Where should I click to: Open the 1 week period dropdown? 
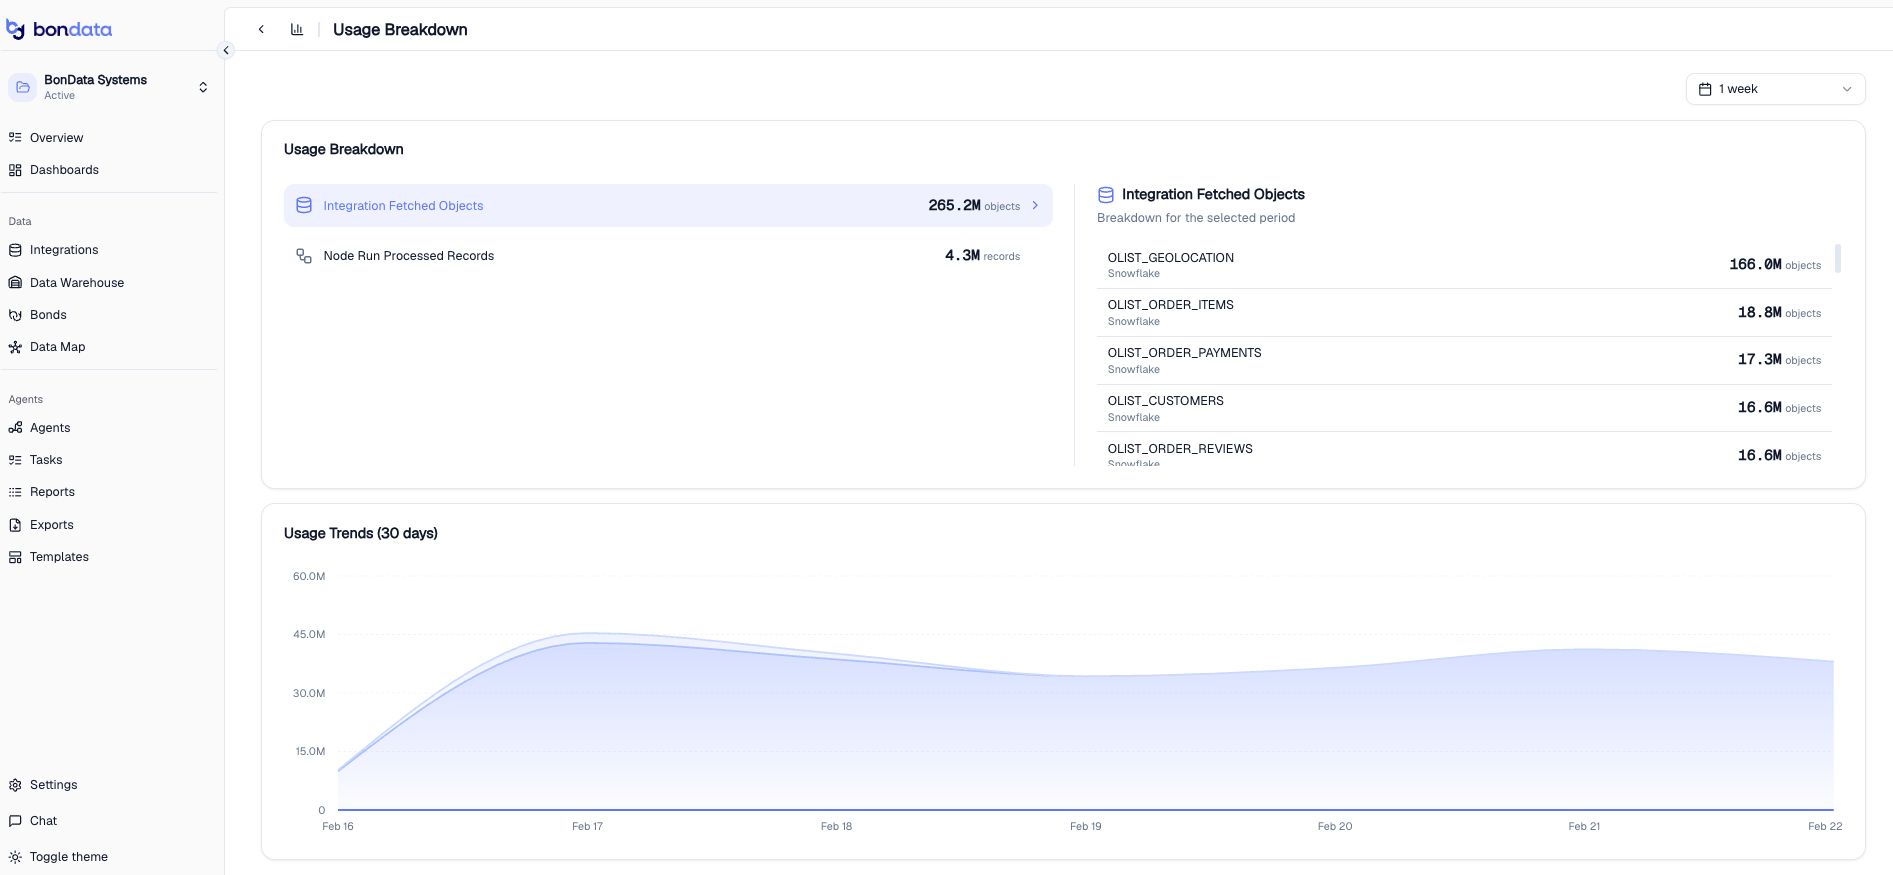[x=1775, y=89]
